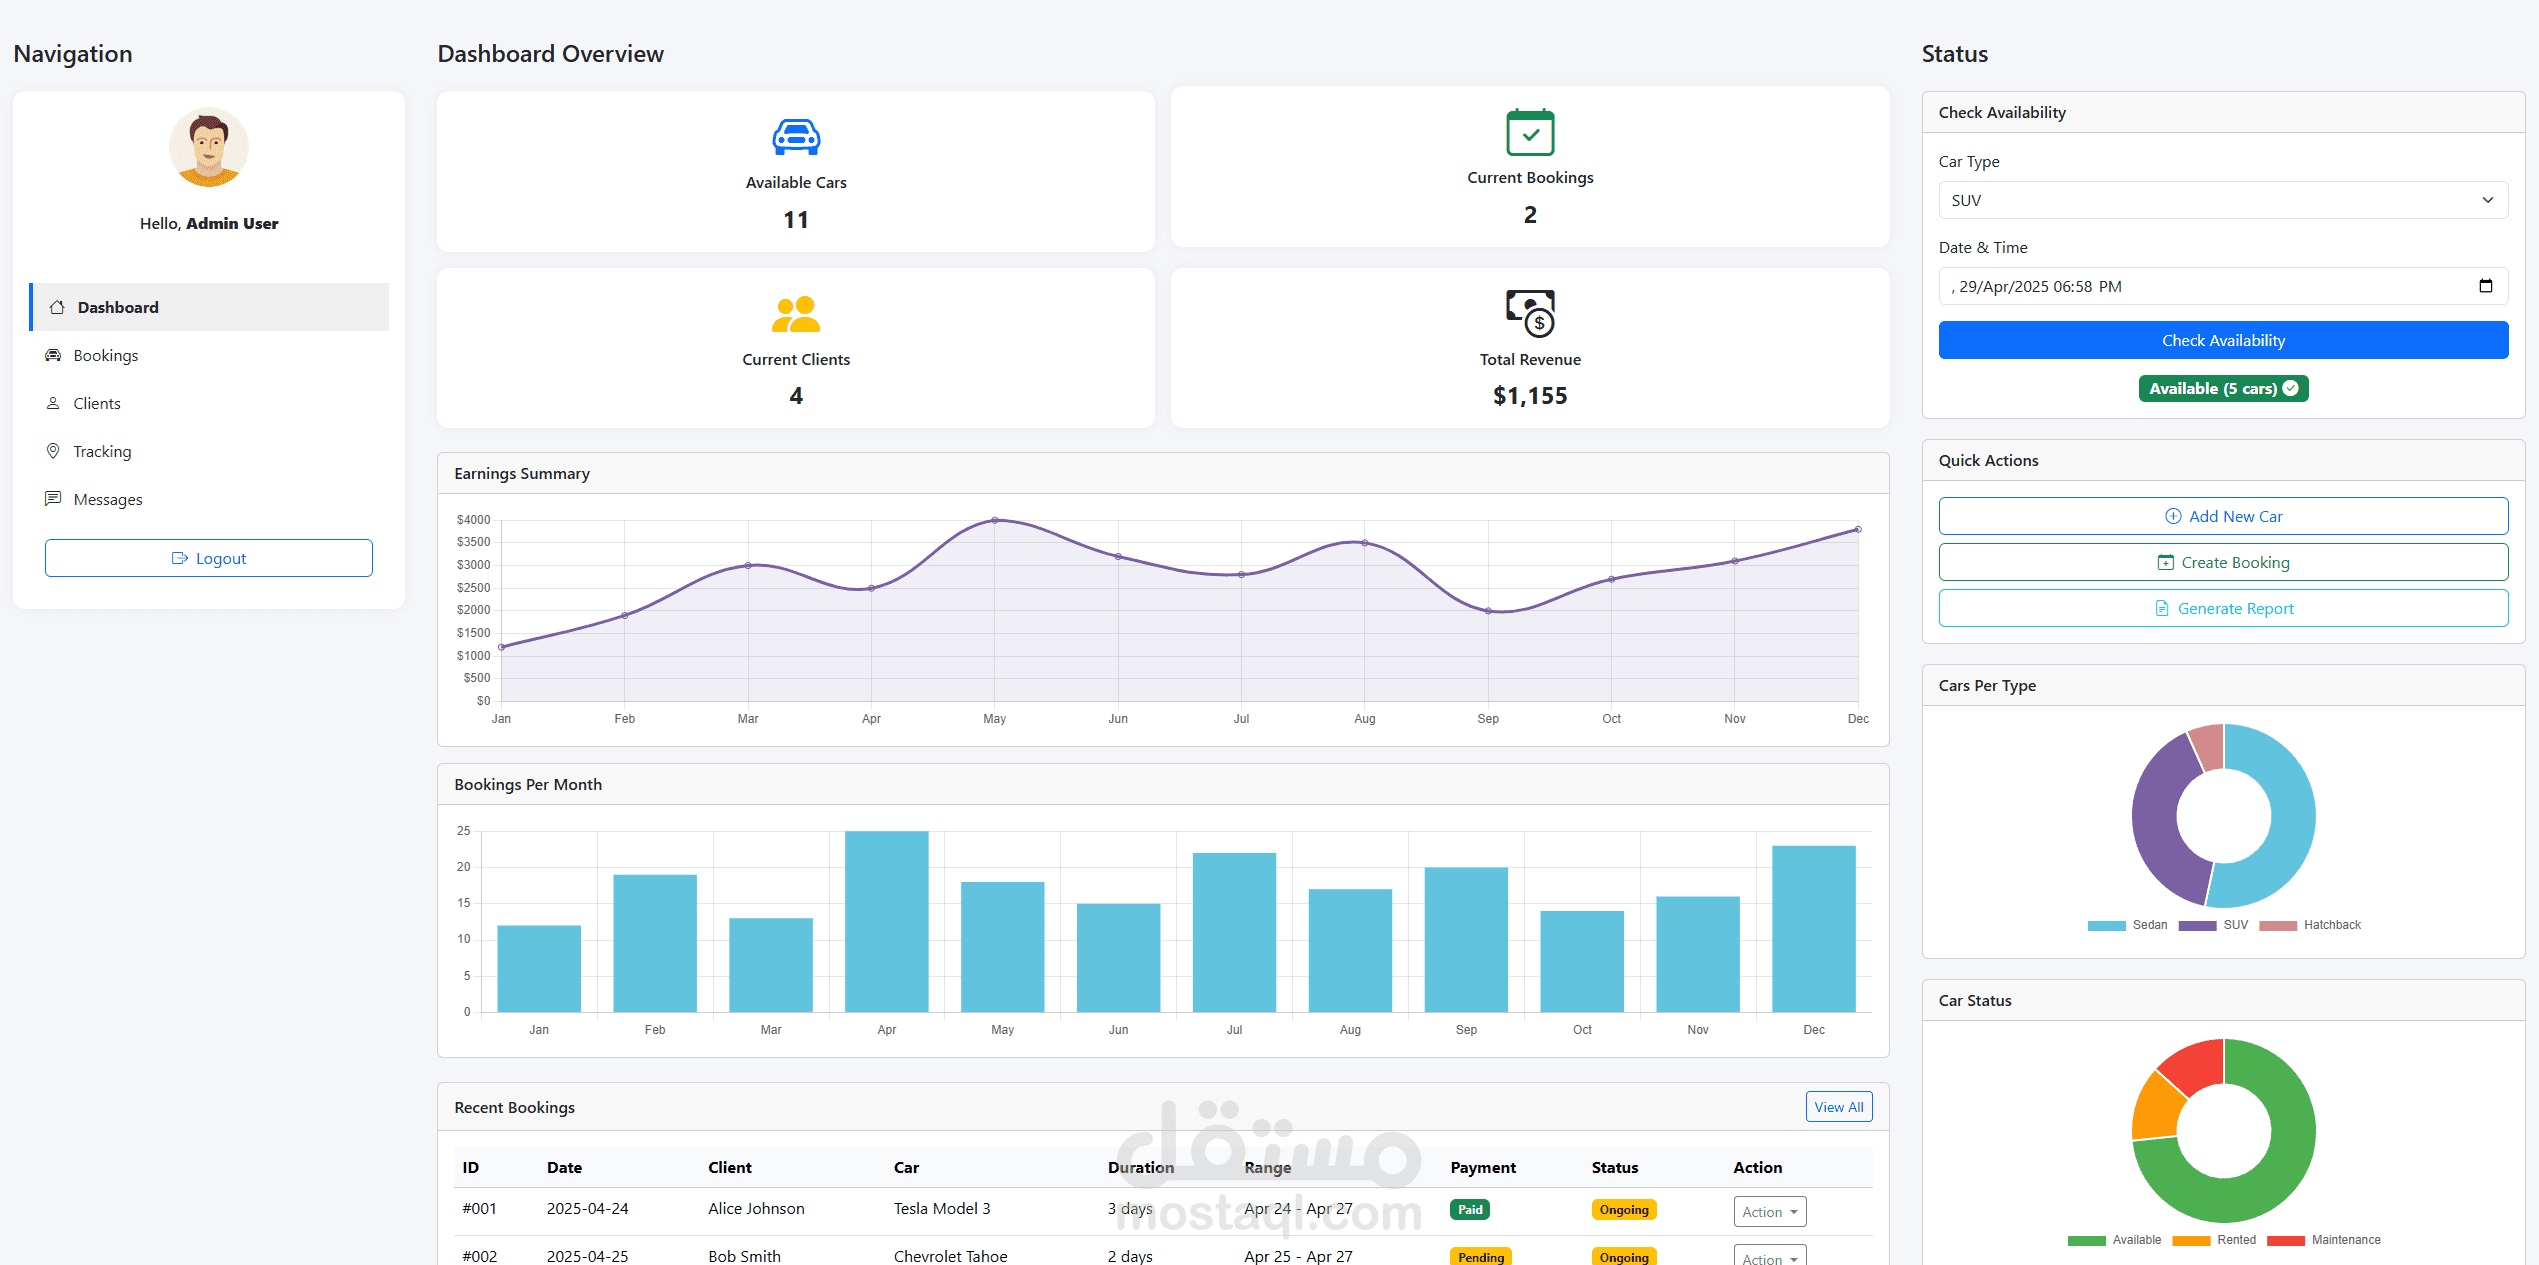2539x1265 pixels.
Task: Click the Bookings car icon in sidebar
Action: tap(53, 355)
